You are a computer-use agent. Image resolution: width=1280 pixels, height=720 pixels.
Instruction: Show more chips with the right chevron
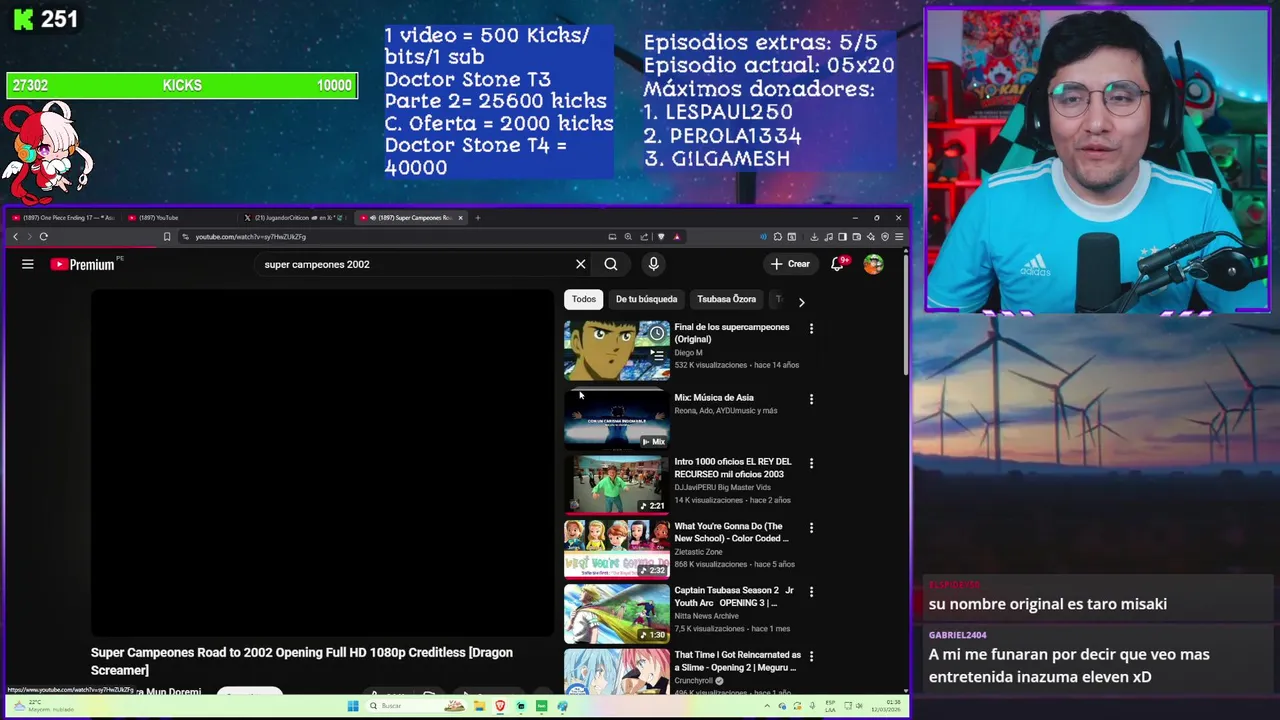pyautogui.click(x=801, y=301)
